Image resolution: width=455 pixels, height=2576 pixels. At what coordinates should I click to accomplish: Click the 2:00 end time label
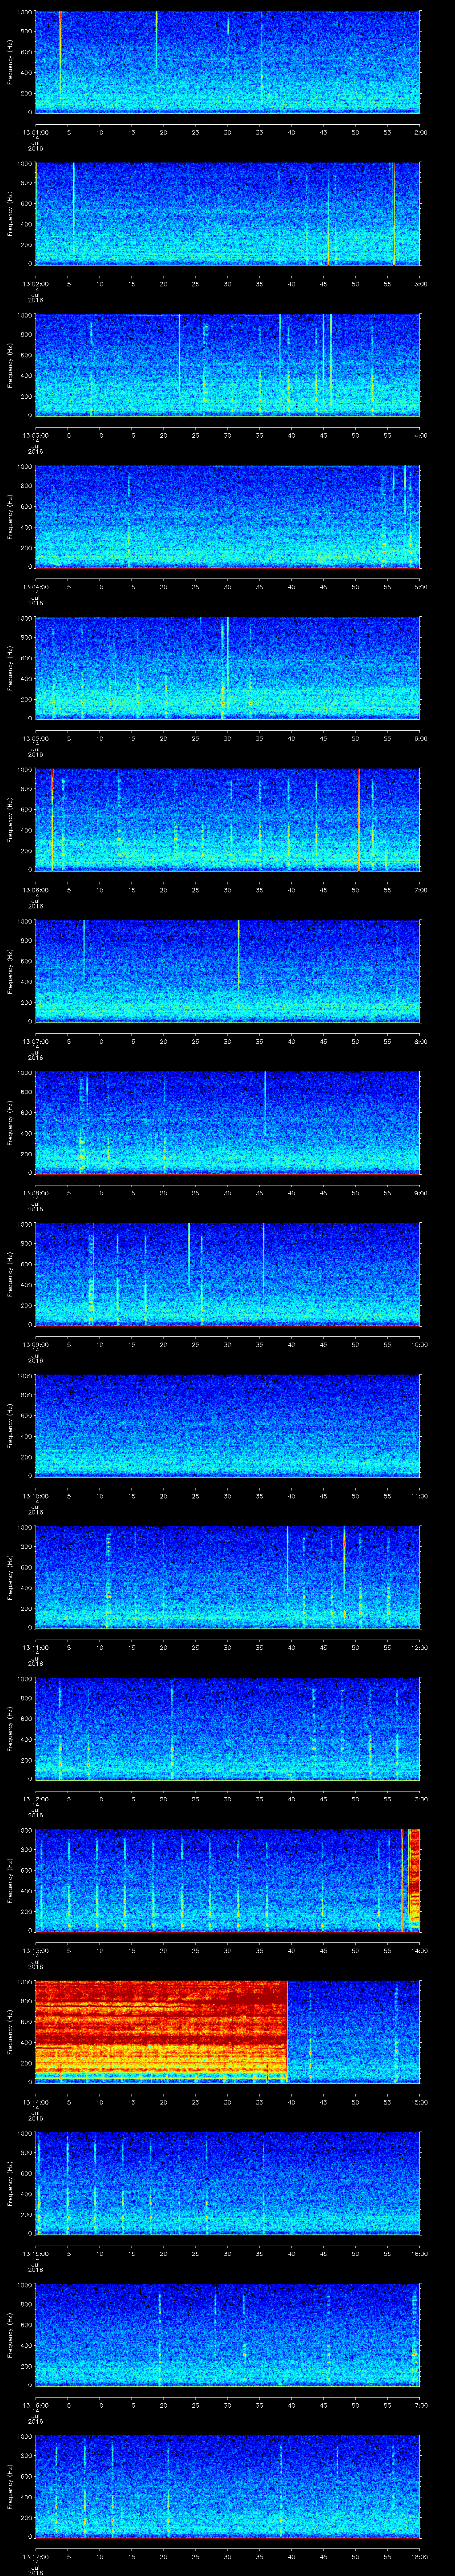420,132
